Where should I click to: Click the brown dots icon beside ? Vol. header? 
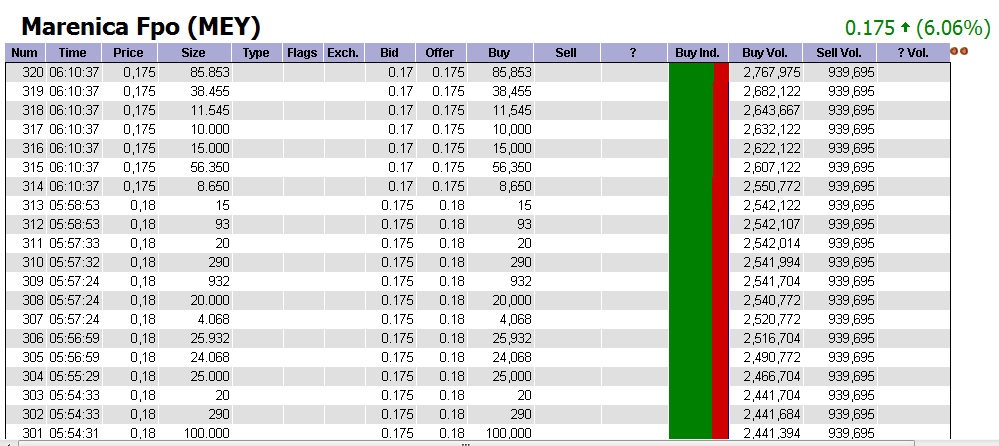pos(959,52)
